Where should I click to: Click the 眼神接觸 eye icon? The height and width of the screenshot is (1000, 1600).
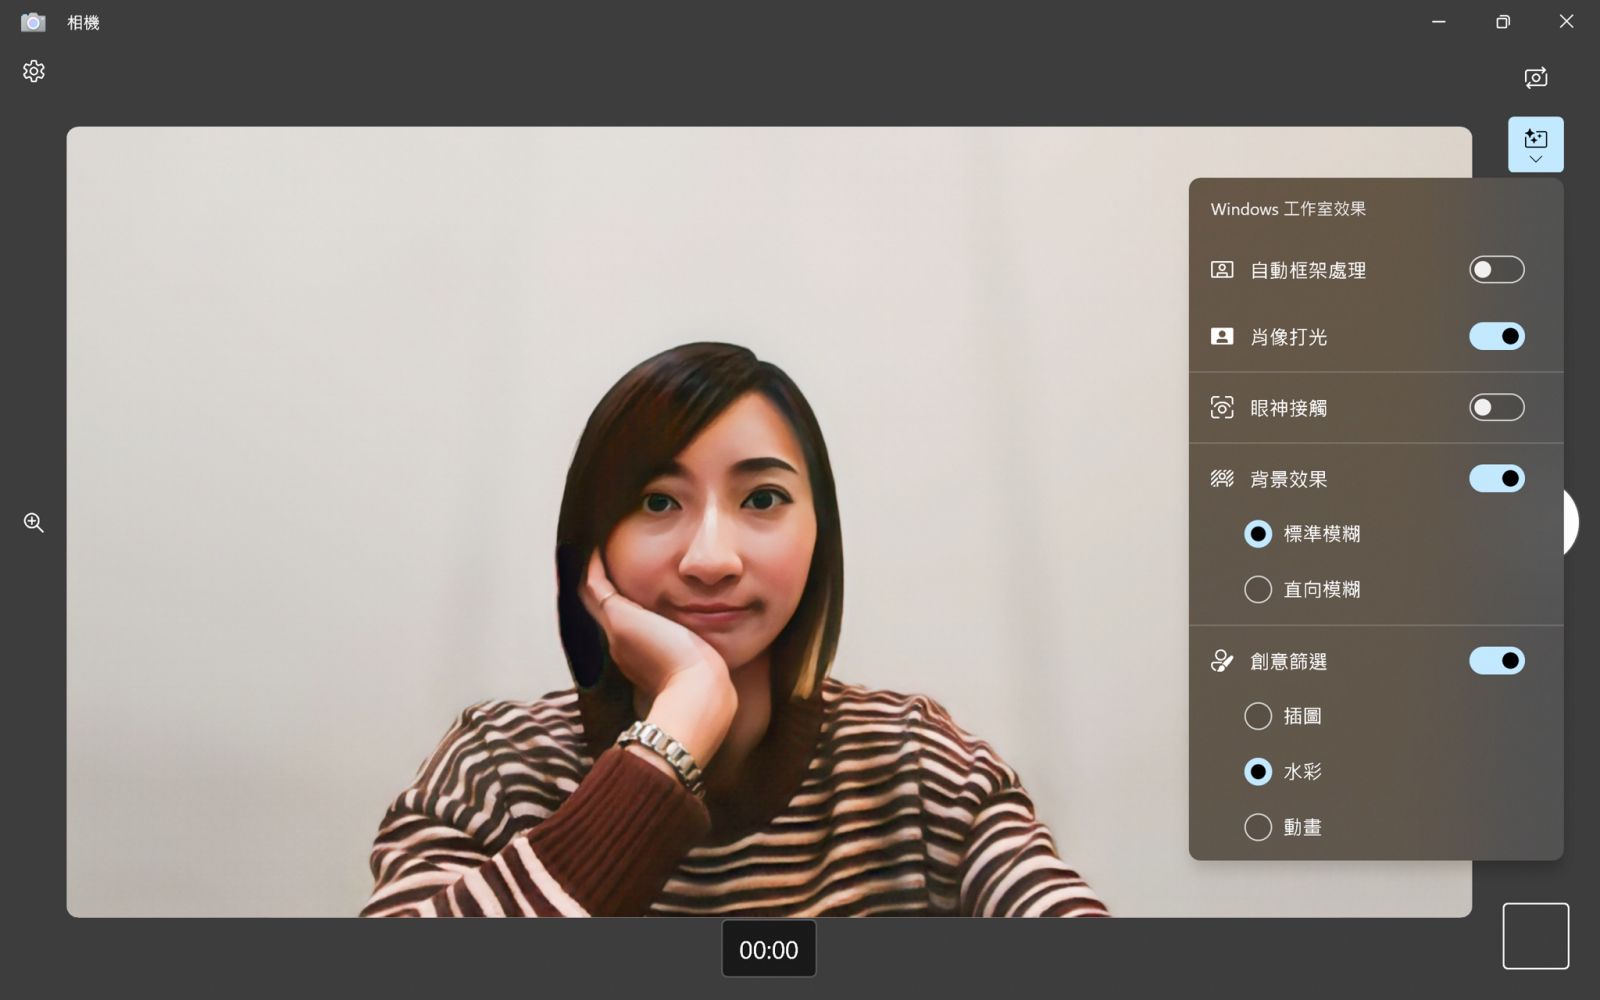pos(1222,407)
